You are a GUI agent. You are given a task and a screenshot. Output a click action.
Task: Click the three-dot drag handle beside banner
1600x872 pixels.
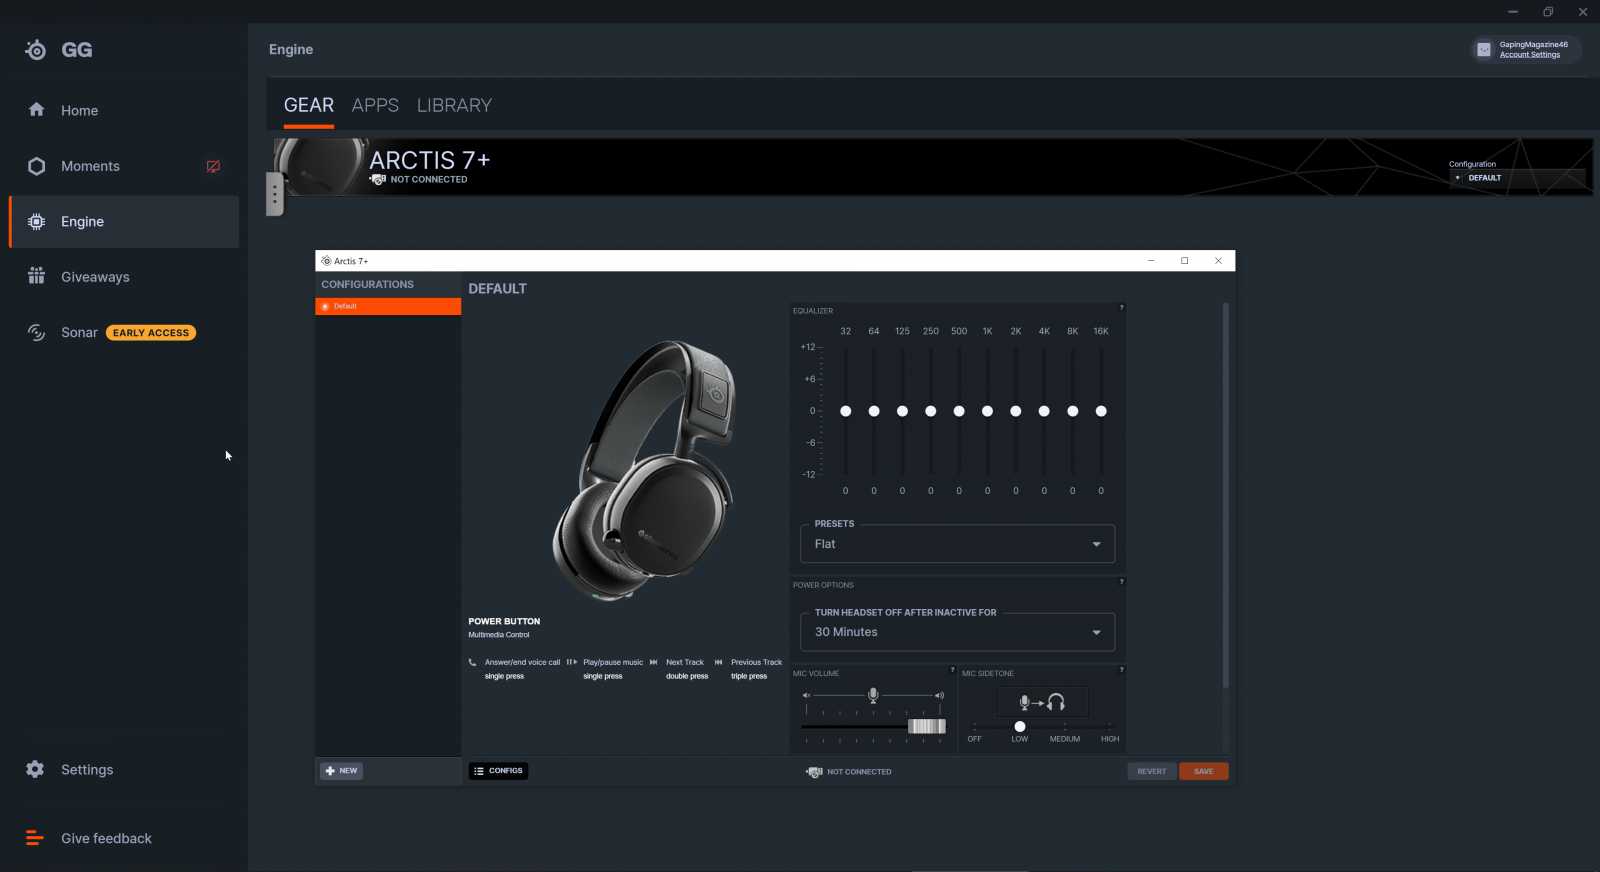point(275,194)
